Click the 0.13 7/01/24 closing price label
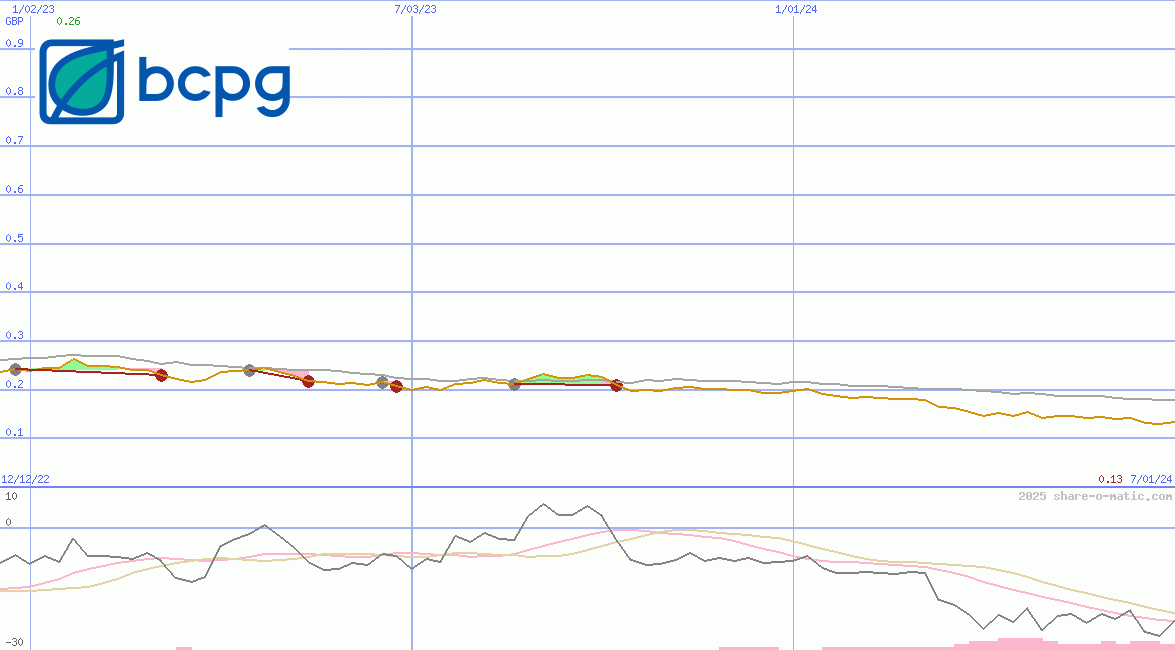1175x650 pixels. pyautogui.click(x=1134, y=480)
